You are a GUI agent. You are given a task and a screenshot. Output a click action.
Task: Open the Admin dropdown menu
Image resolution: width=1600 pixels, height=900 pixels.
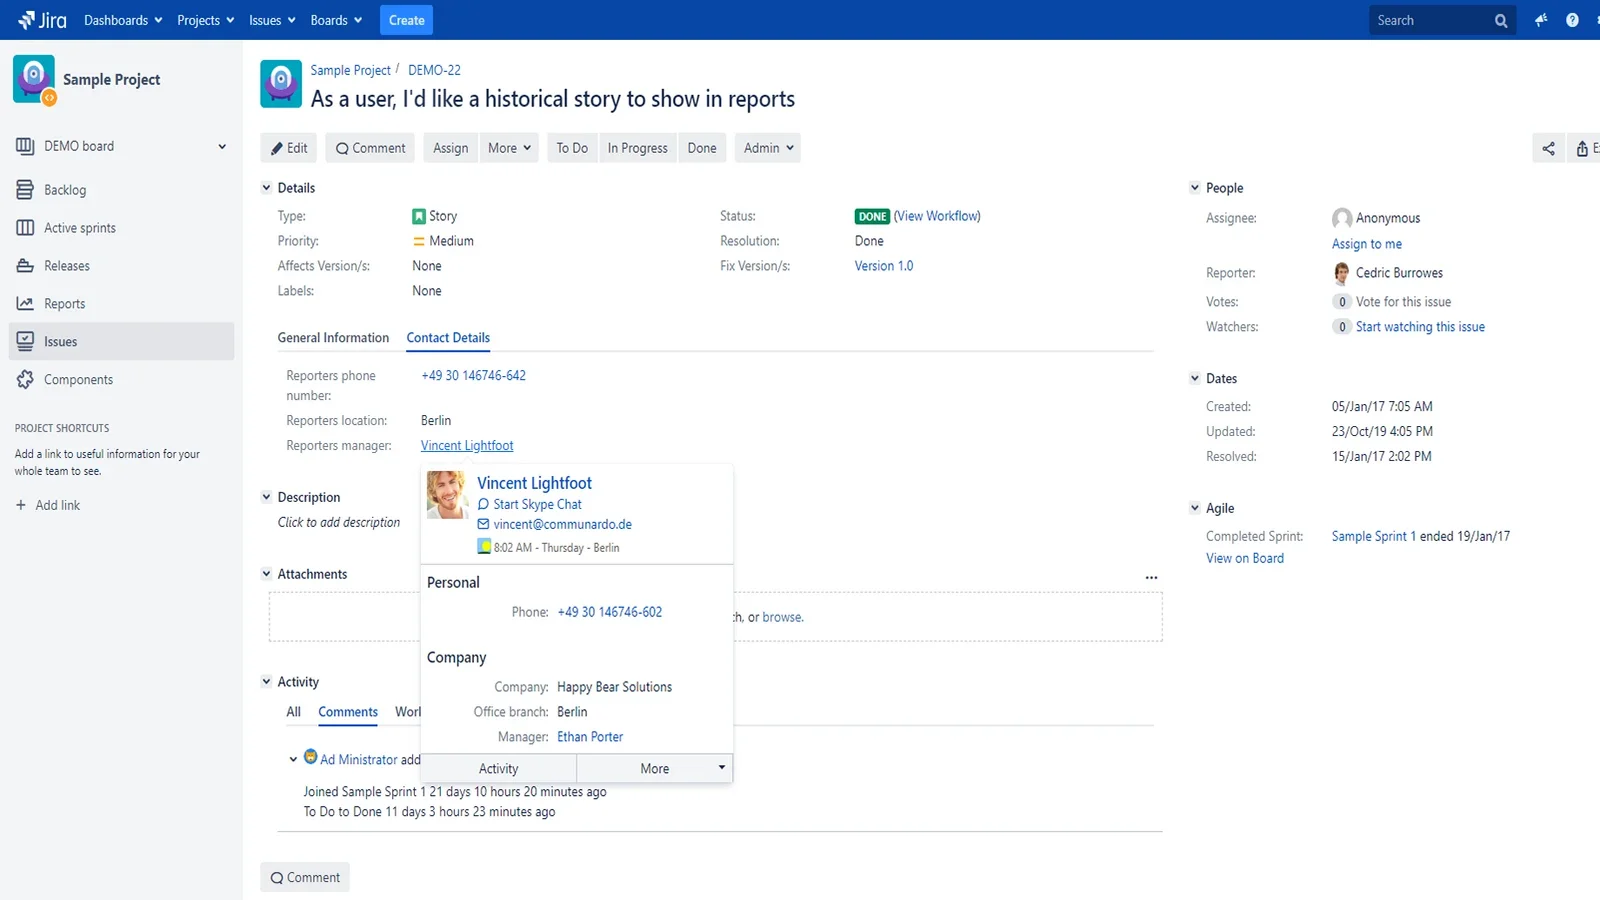tap(768, 148)
